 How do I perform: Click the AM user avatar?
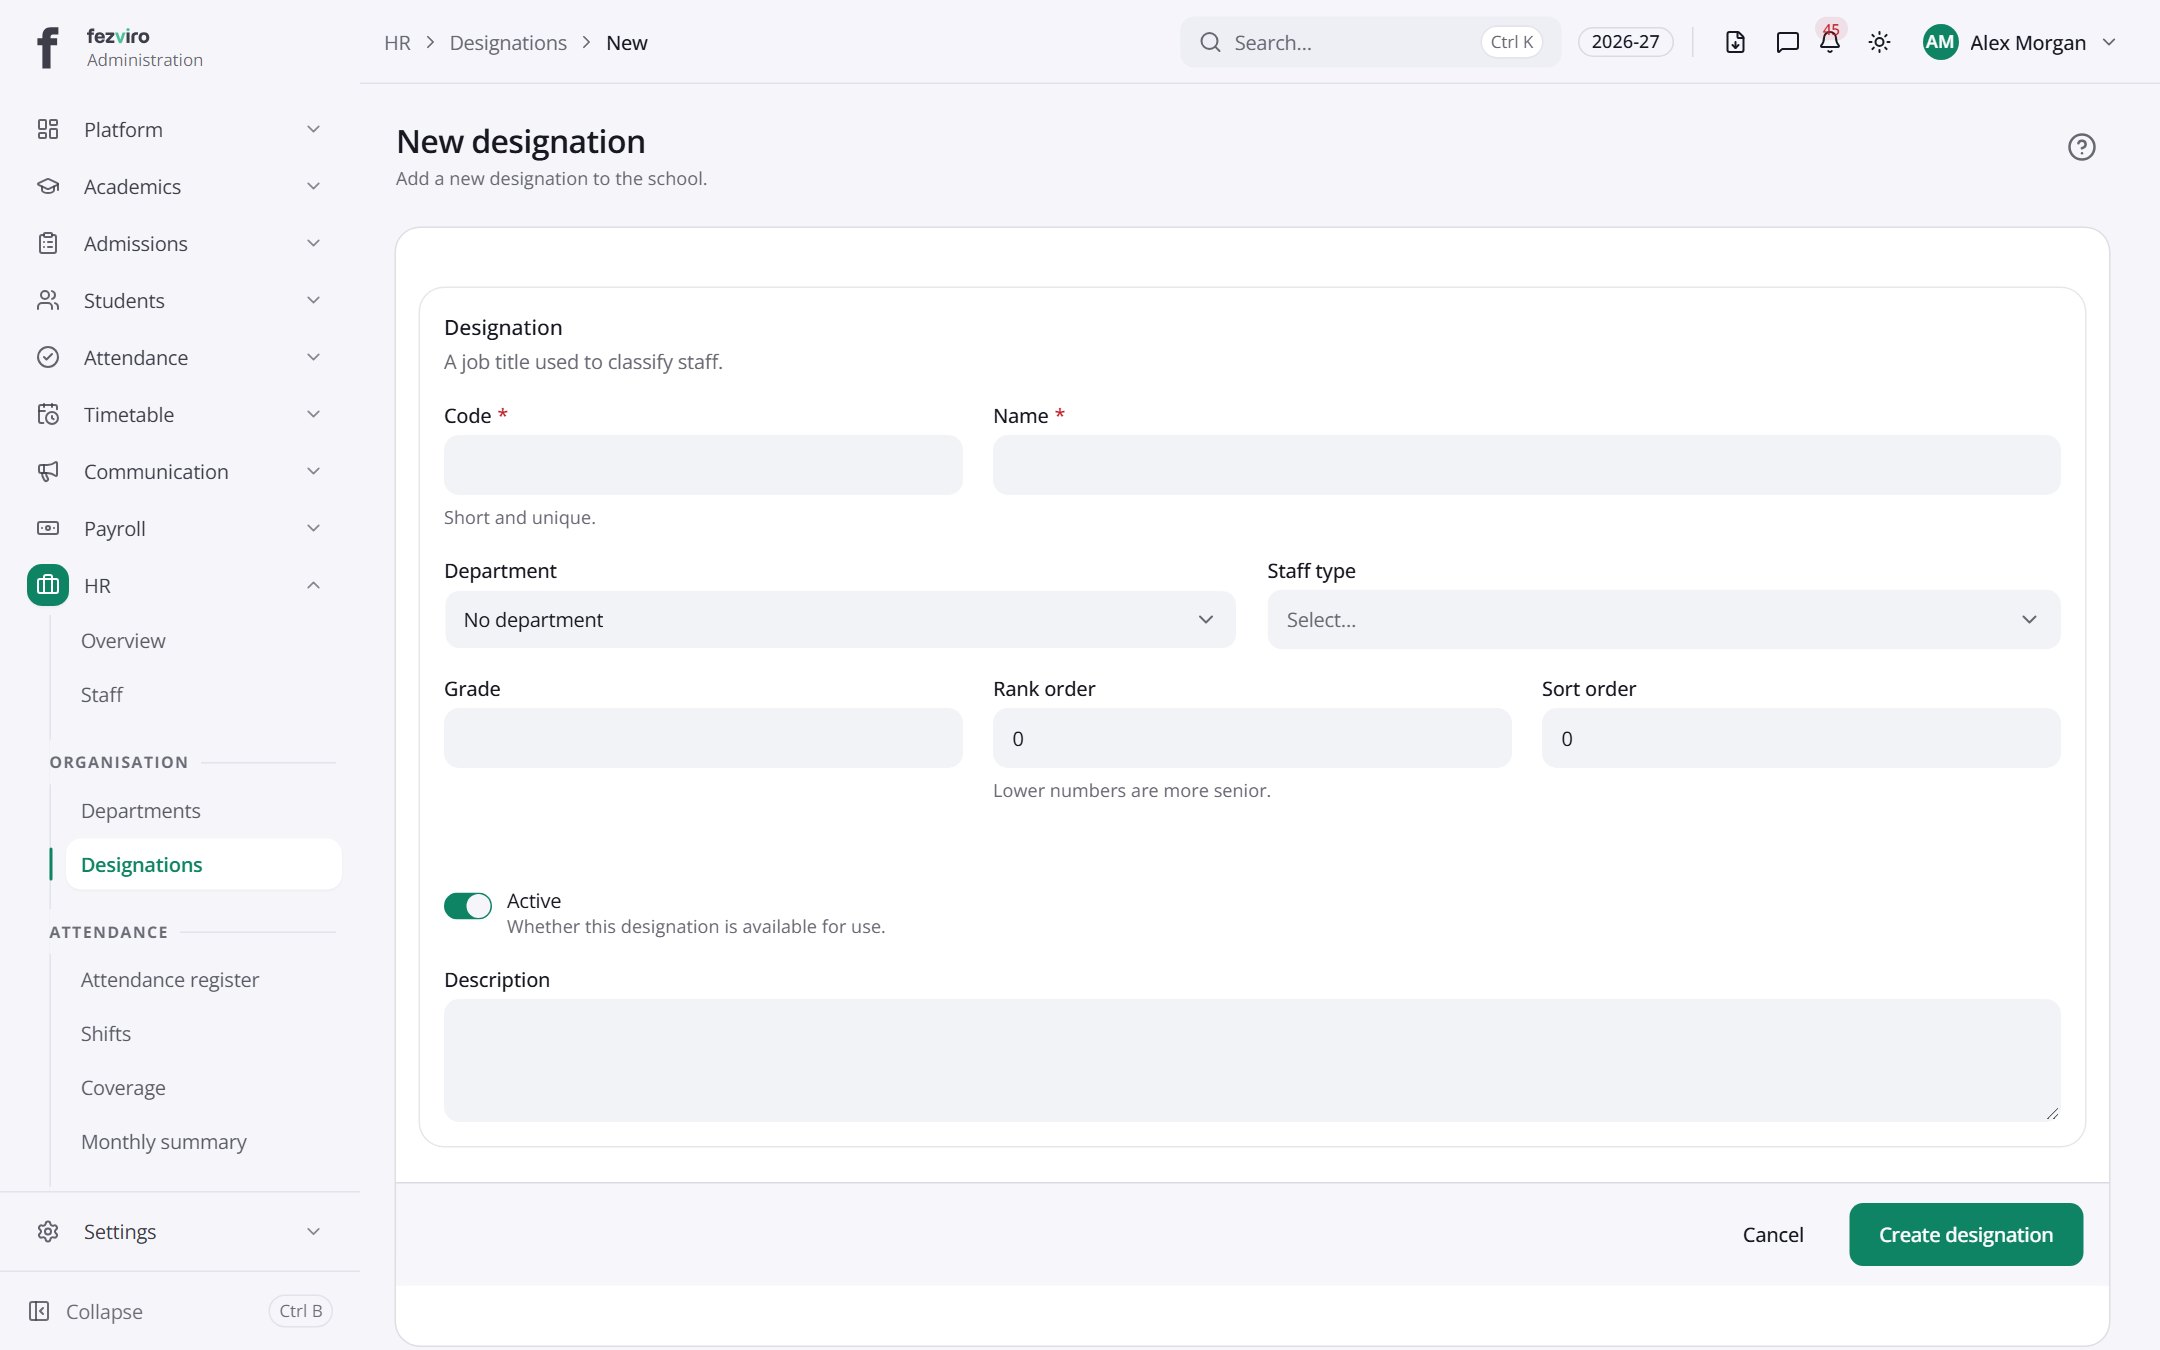[1940, 42]
